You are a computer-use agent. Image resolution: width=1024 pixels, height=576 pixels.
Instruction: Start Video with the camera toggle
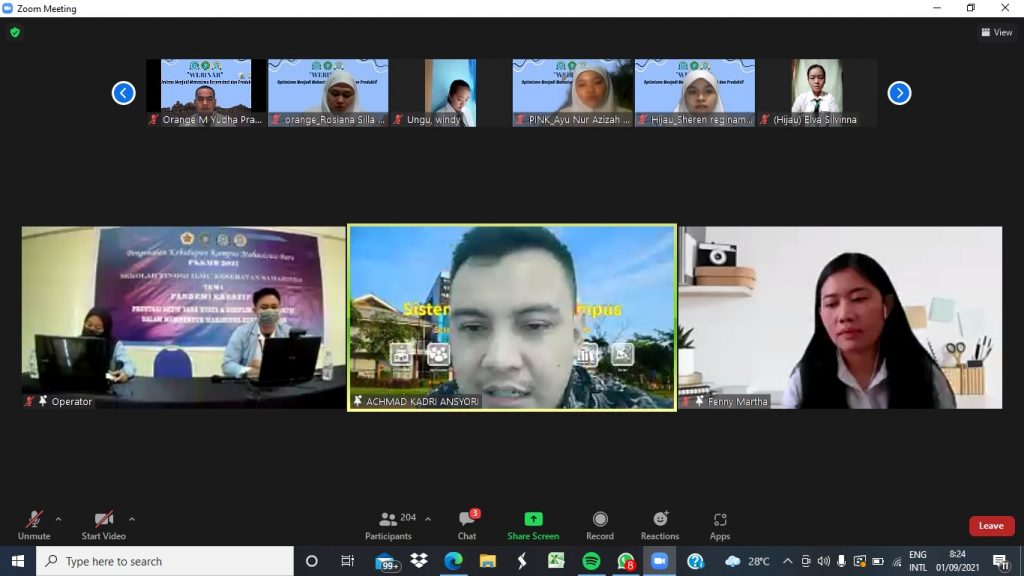tap(103, 520)
